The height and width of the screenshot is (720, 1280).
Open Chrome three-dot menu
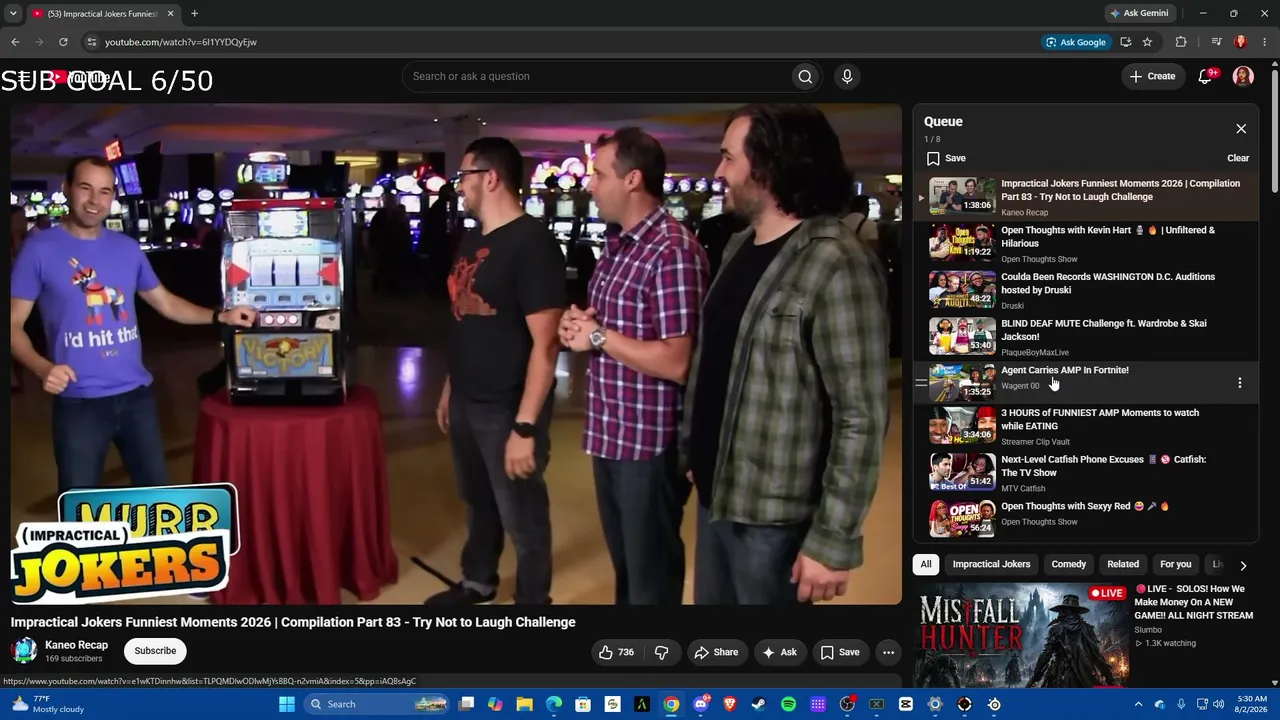pos(1265,42)
